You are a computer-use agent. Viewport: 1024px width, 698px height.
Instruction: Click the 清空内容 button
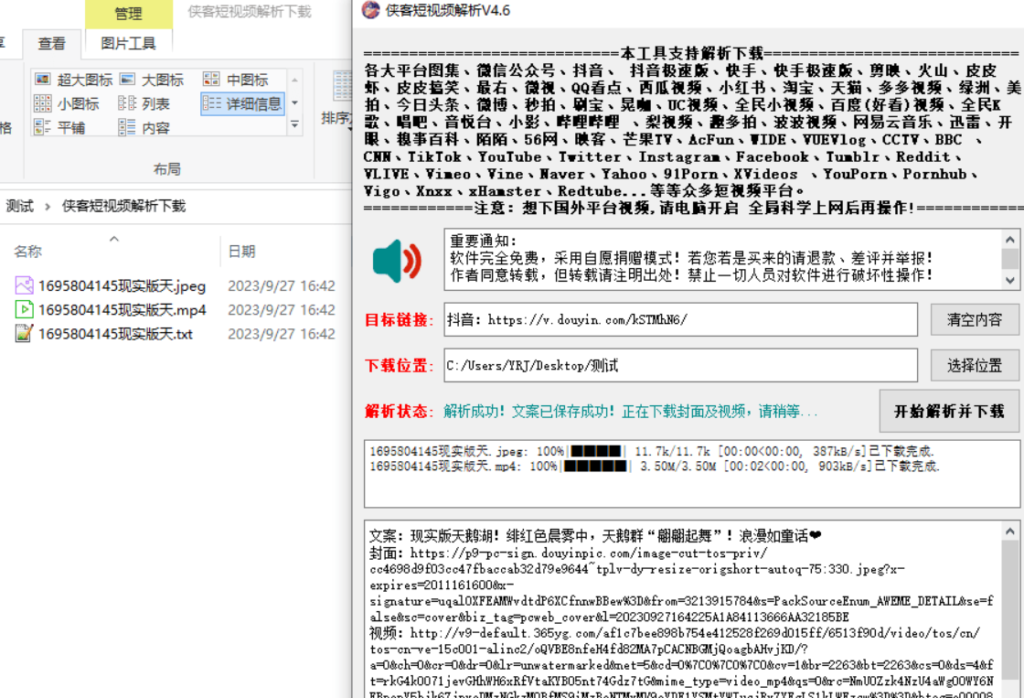click(974, 320)
